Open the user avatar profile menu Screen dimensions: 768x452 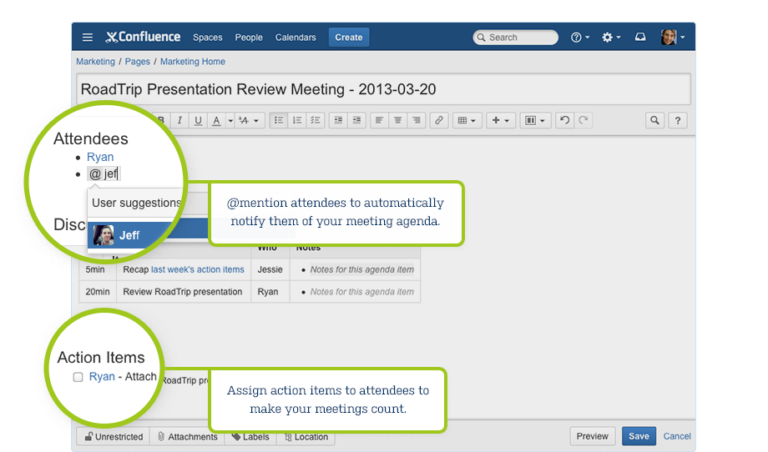coord(672,37)
